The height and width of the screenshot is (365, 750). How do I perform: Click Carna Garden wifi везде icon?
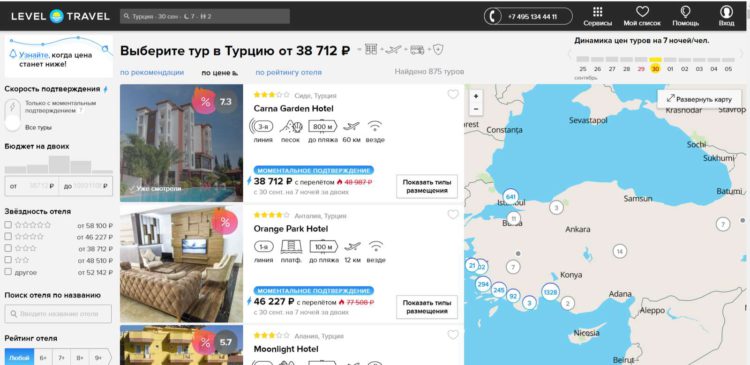375,126
